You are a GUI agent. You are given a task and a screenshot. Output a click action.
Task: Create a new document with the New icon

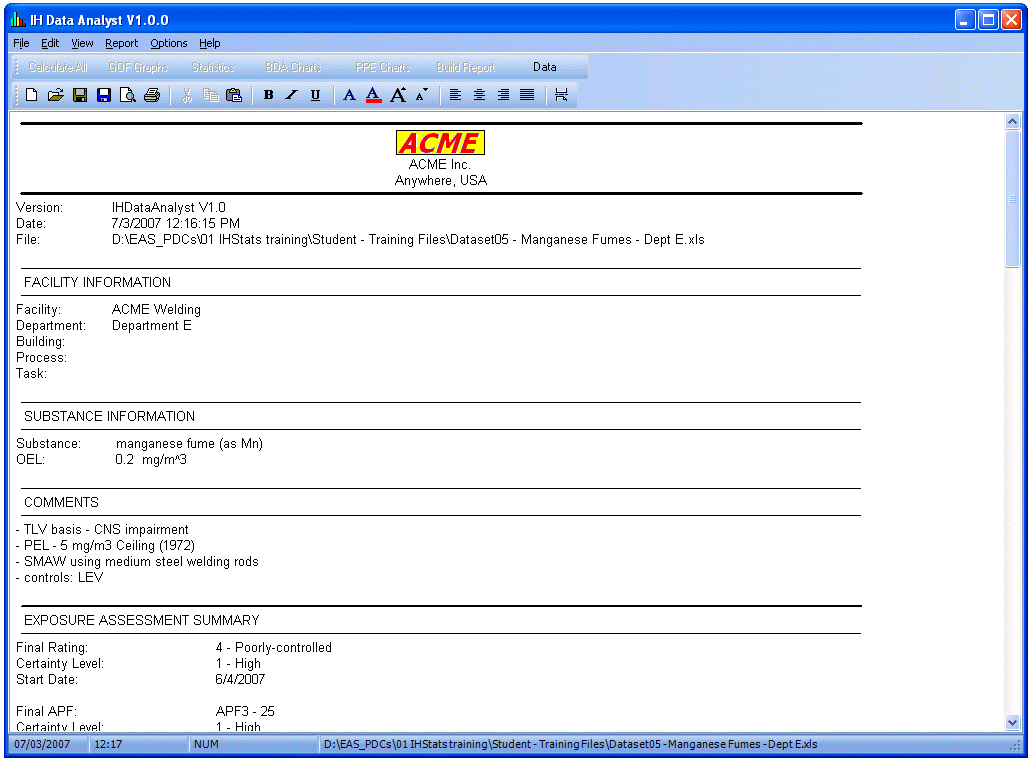coord(30,94)
